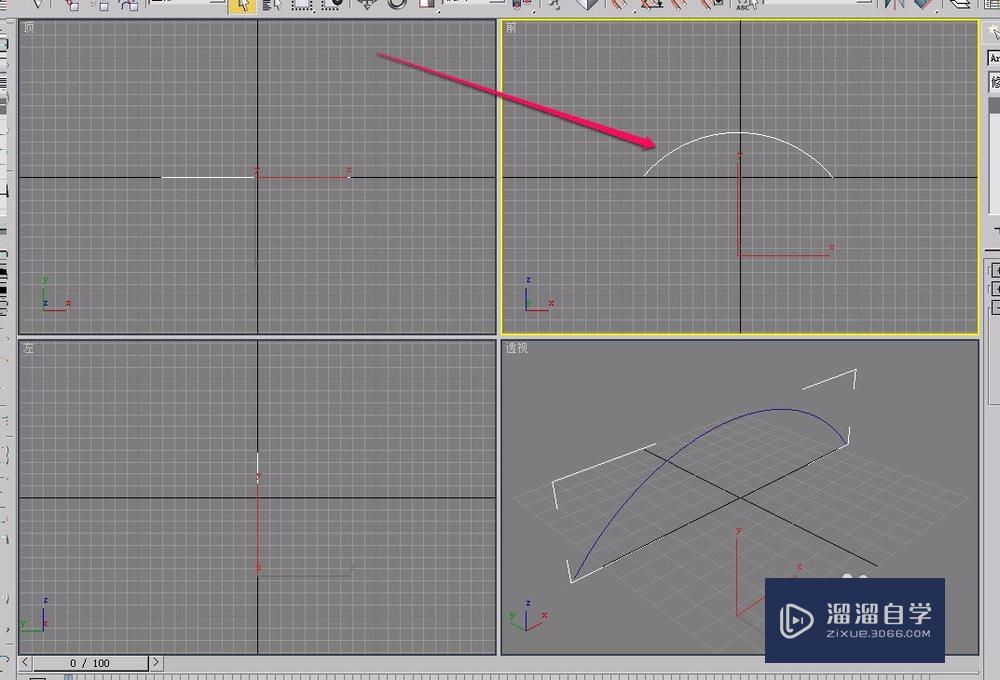This screenshot has width=1000, height=680.
Task: Click the 0 / 100 time slider
Action: 91,663
